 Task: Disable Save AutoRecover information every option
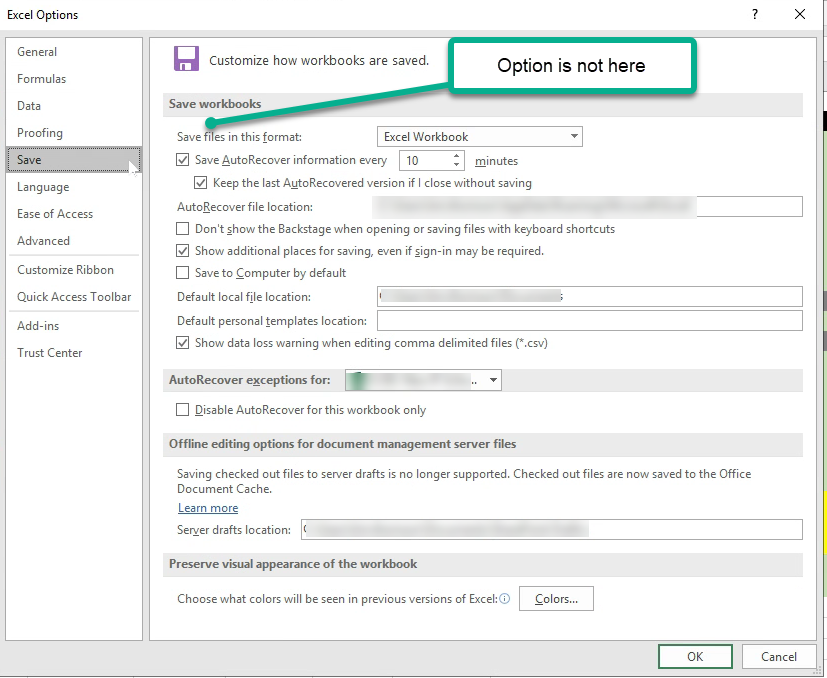182,159
